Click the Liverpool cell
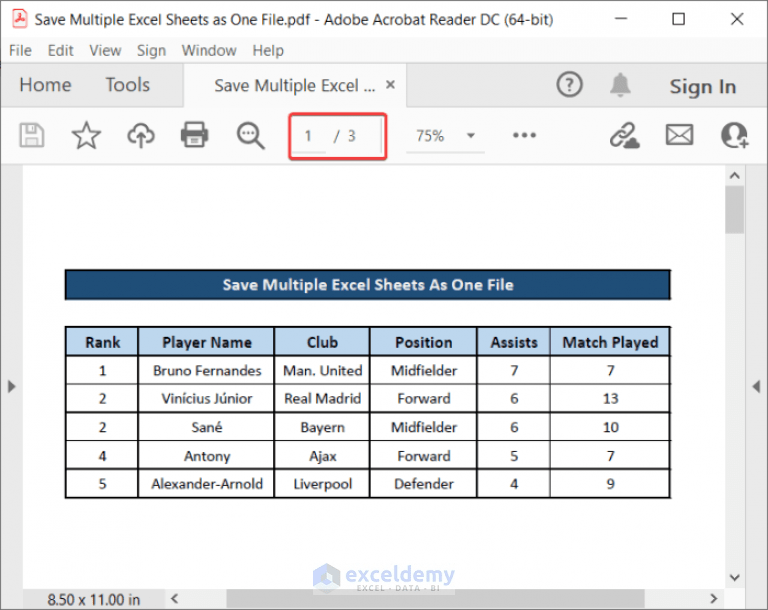This screenshot has height=610, width=768. (x=322, y=484)
